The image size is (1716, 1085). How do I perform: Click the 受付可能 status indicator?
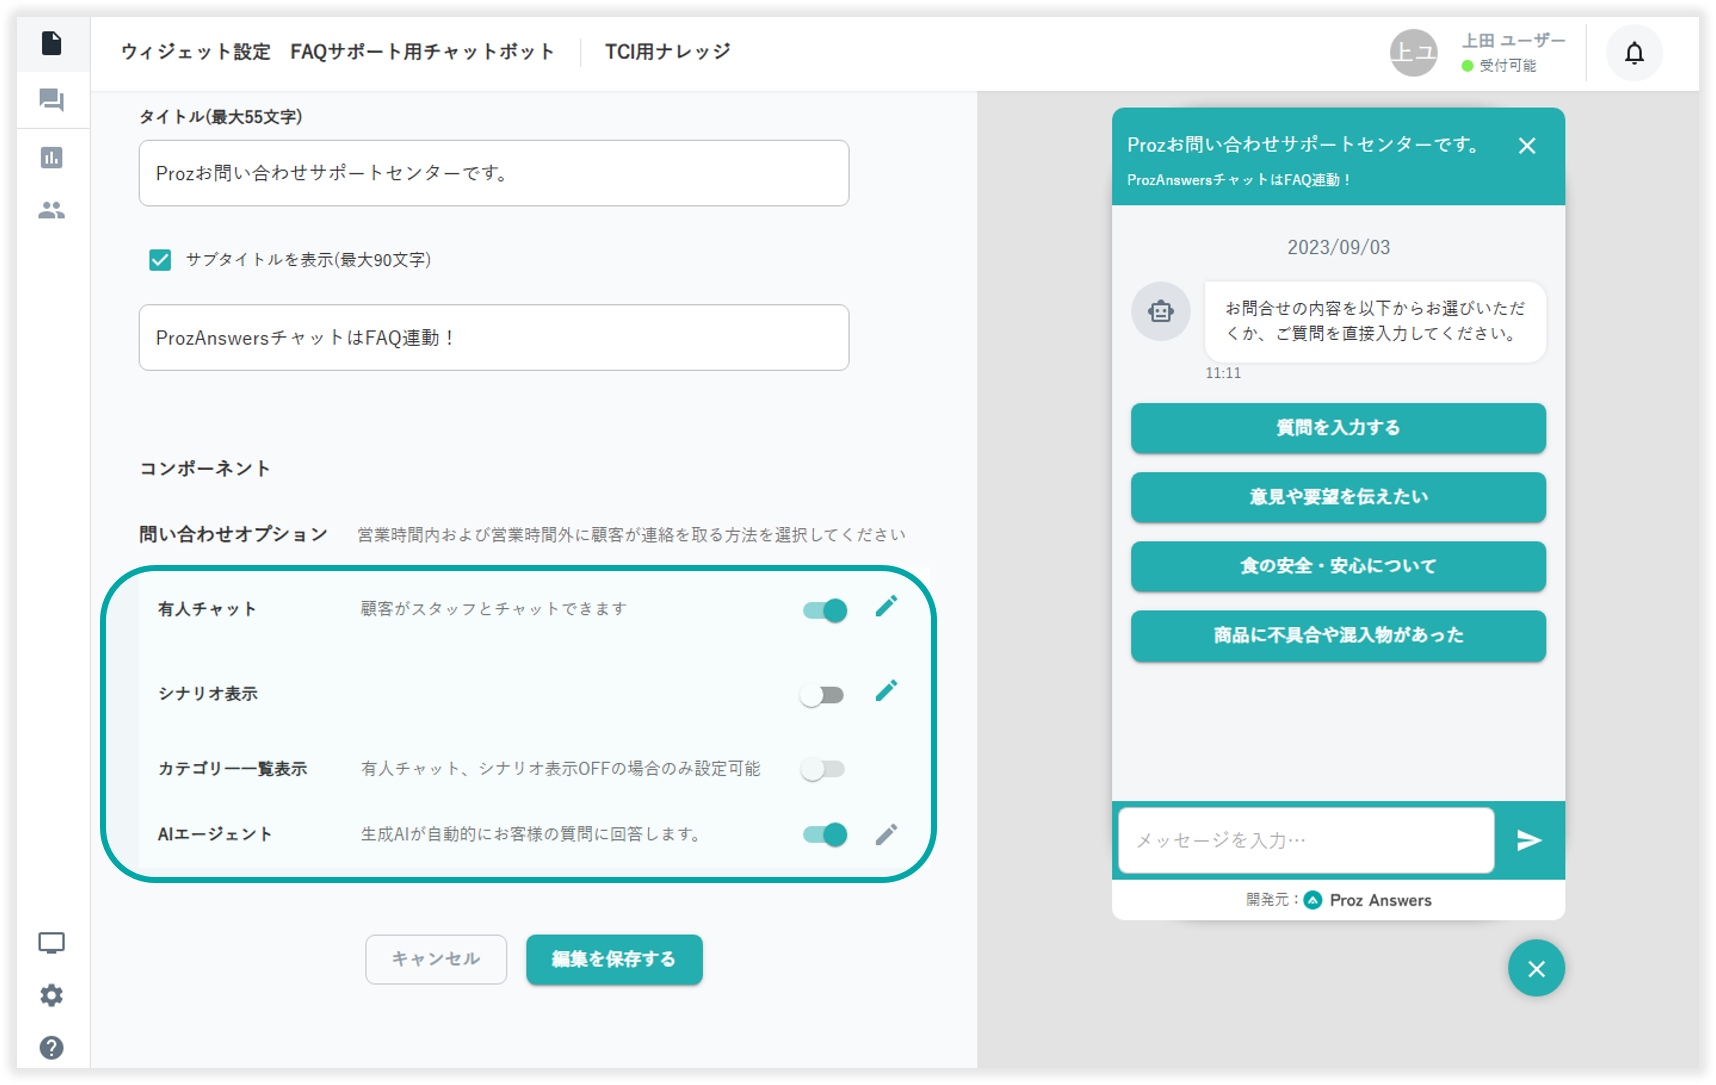[x=1498, y=66]
